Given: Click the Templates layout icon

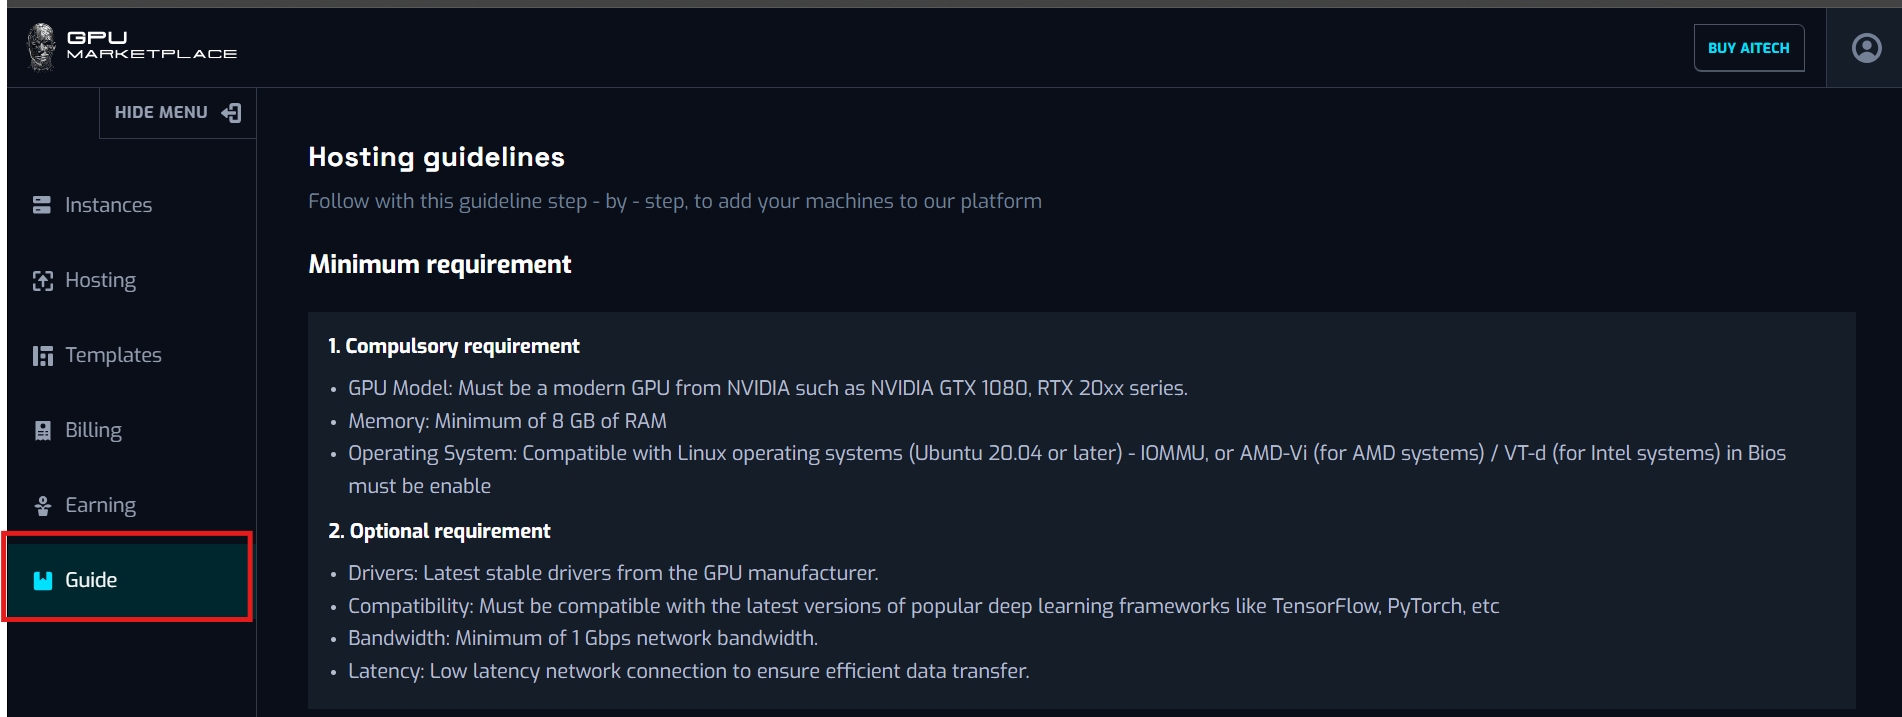Looking at the screenshot, I should coord(42,356).
